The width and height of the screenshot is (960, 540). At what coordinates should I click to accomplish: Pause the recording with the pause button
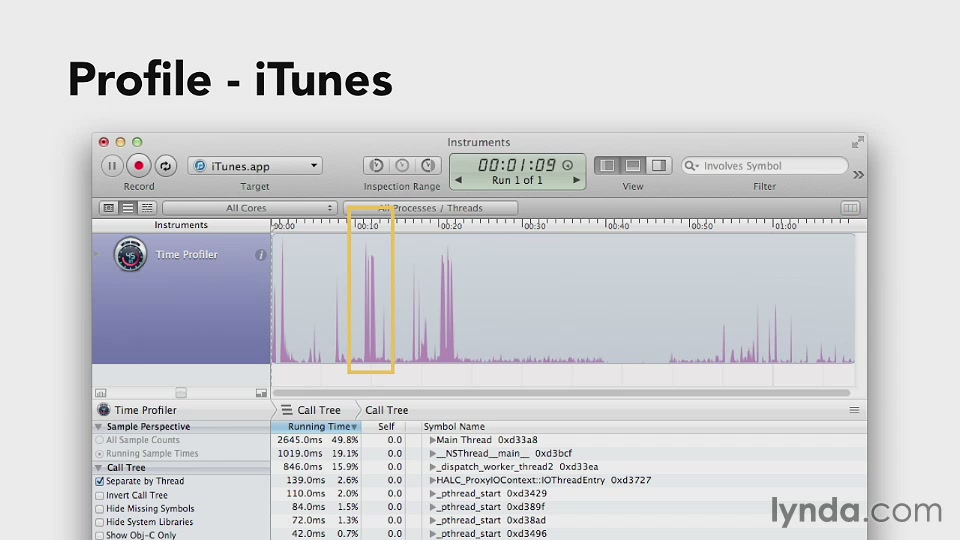[112, 166]
